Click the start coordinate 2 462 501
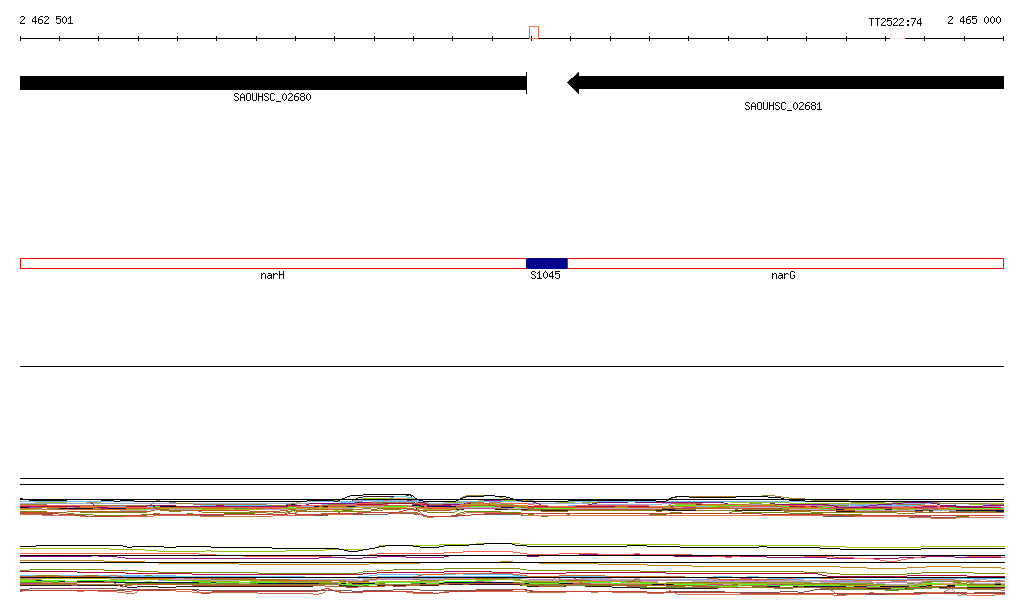The image size is (1024, 611). point(46,20)
